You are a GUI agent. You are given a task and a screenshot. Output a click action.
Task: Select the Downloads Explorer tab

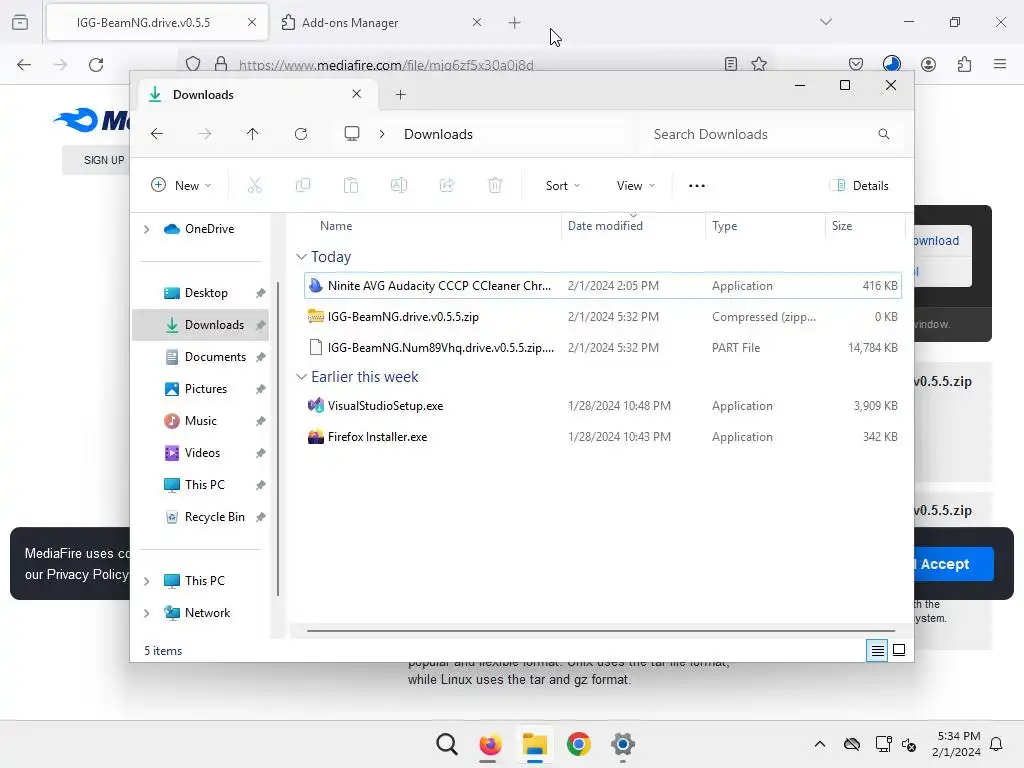pos(256,95)
